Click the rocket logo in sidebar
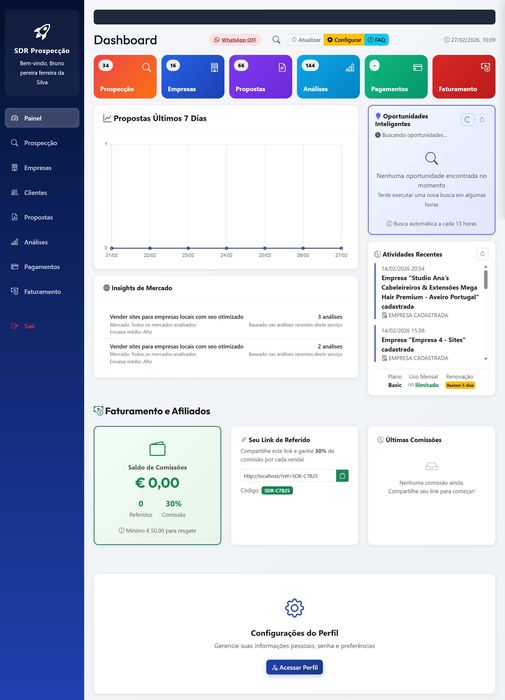 42,32
